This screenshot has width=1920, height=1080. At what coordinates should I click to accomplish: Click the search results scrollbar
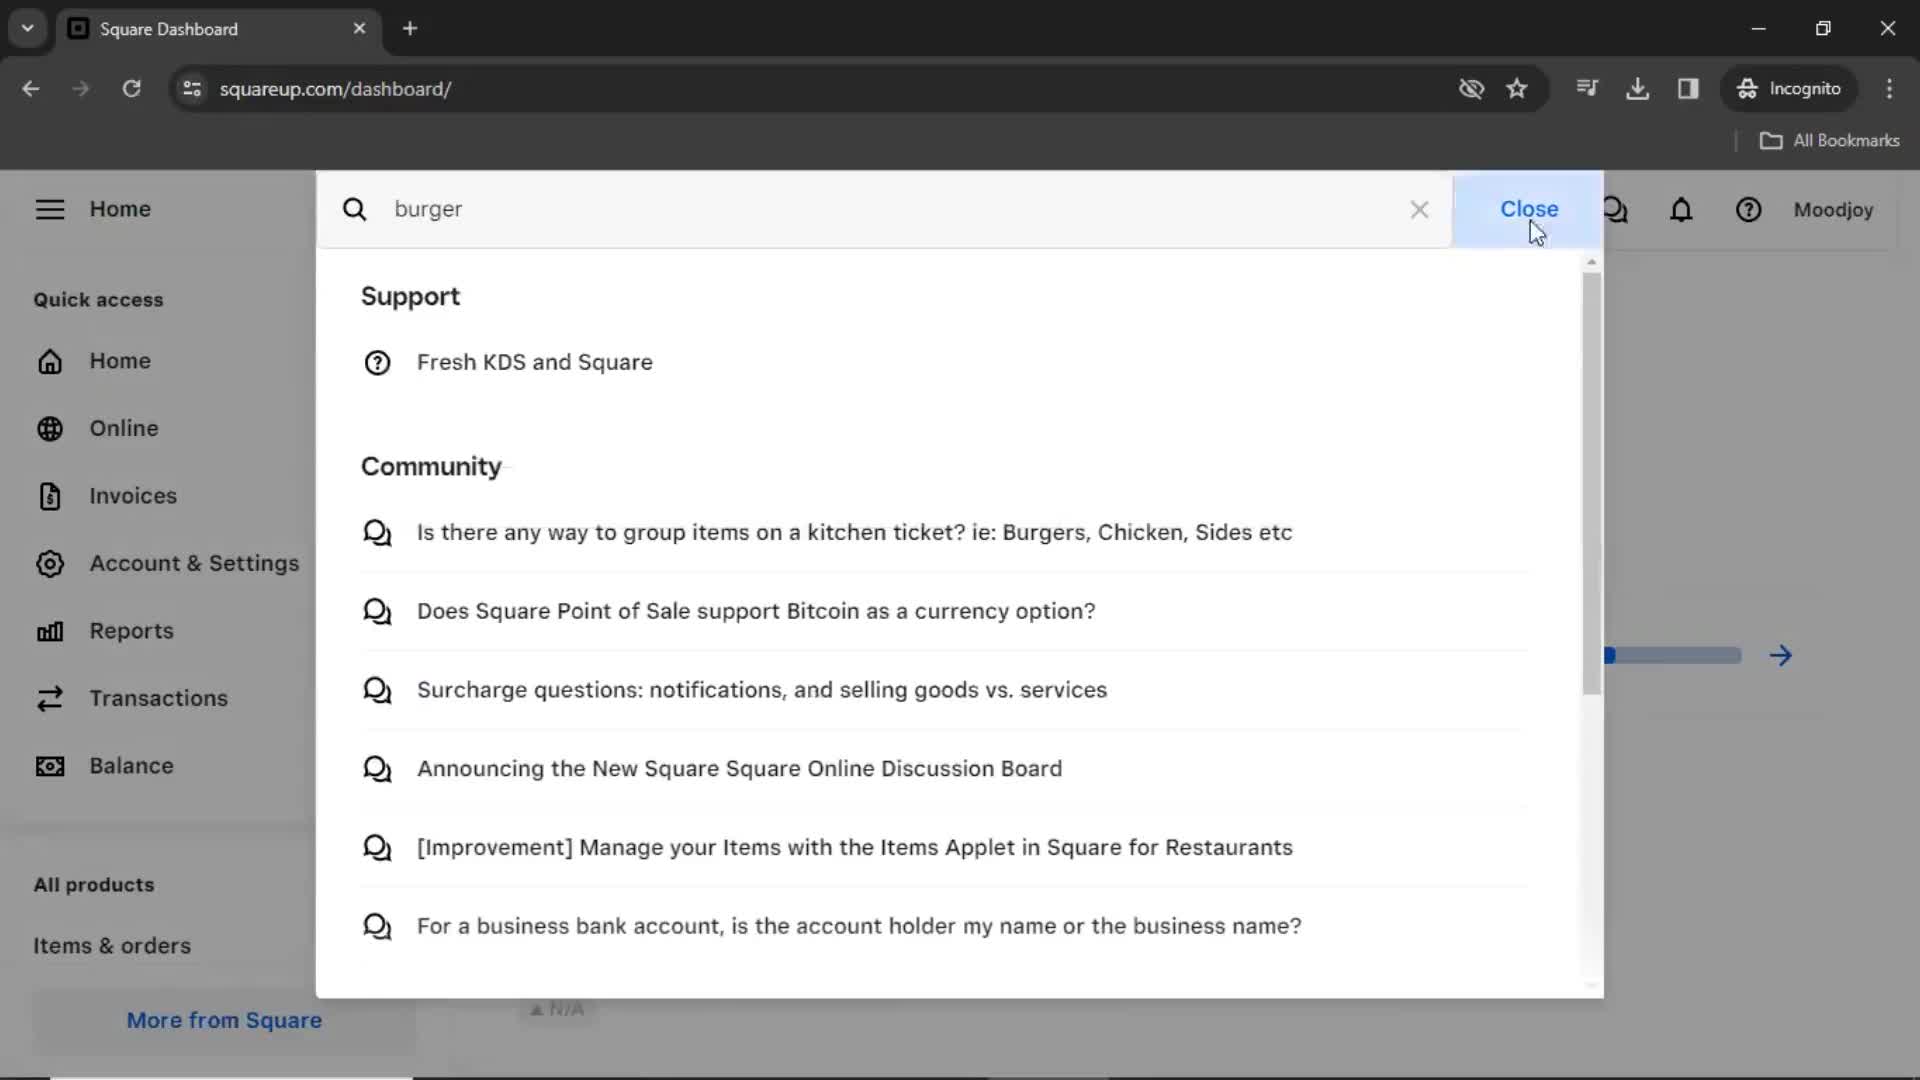1591,483
